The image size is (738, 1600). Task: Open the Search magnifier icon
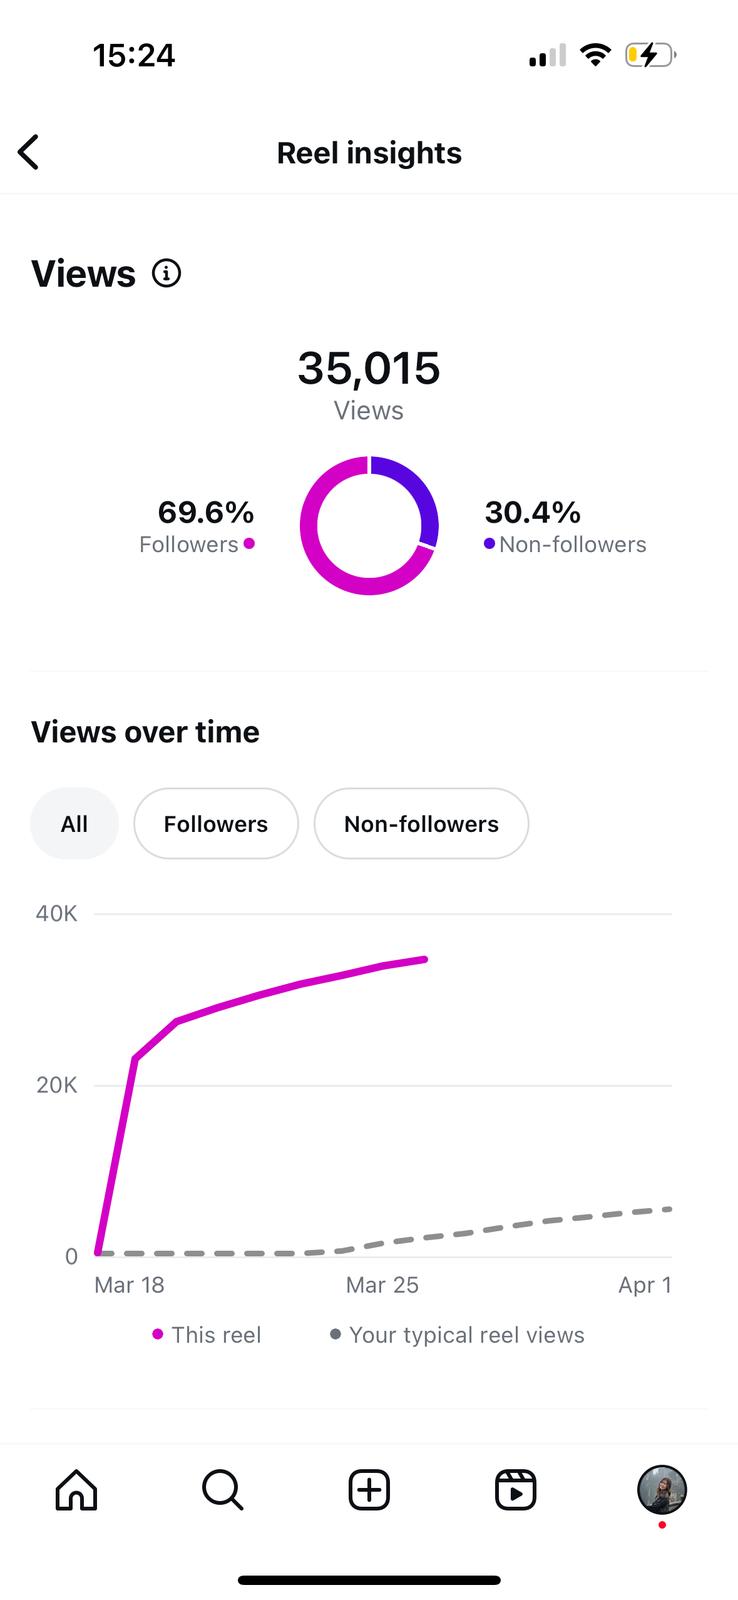tap(222, 1490)
